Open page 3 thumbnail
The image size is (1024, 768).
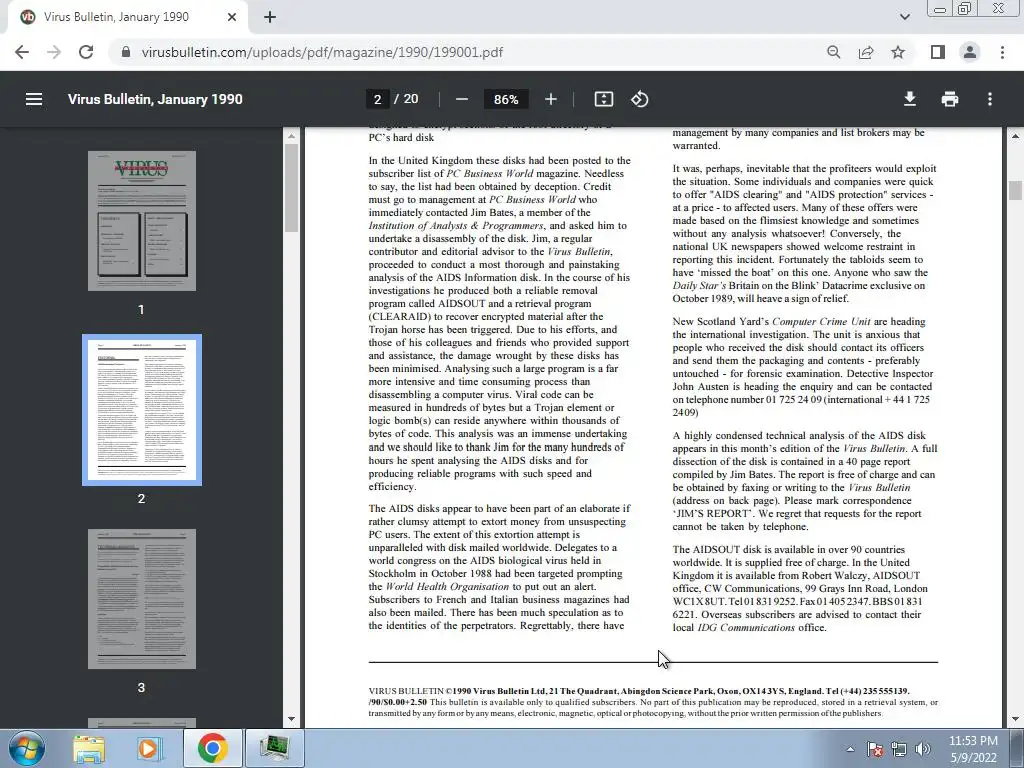(x=142, y=599)
